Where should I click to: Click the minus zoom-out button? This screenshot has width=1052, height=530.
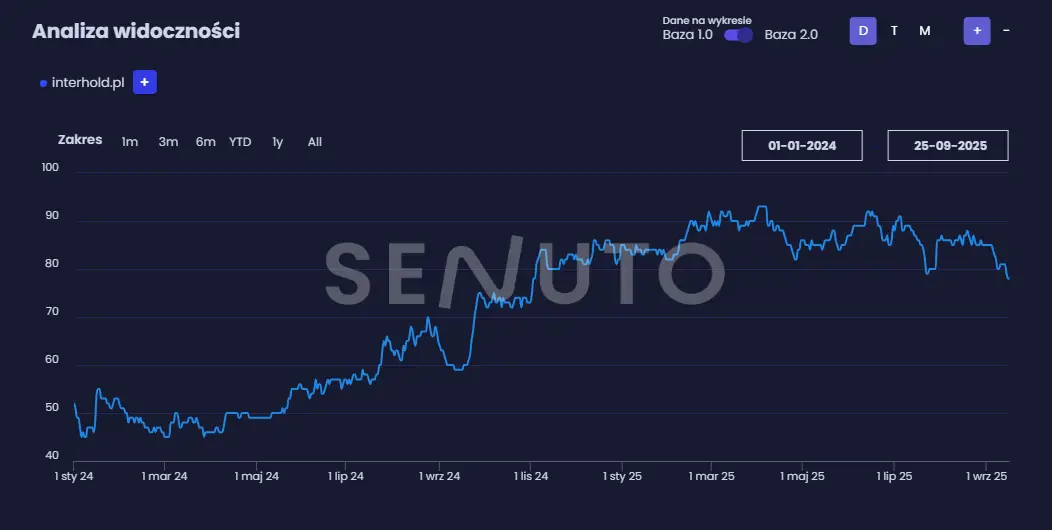tap(1006, 31)
